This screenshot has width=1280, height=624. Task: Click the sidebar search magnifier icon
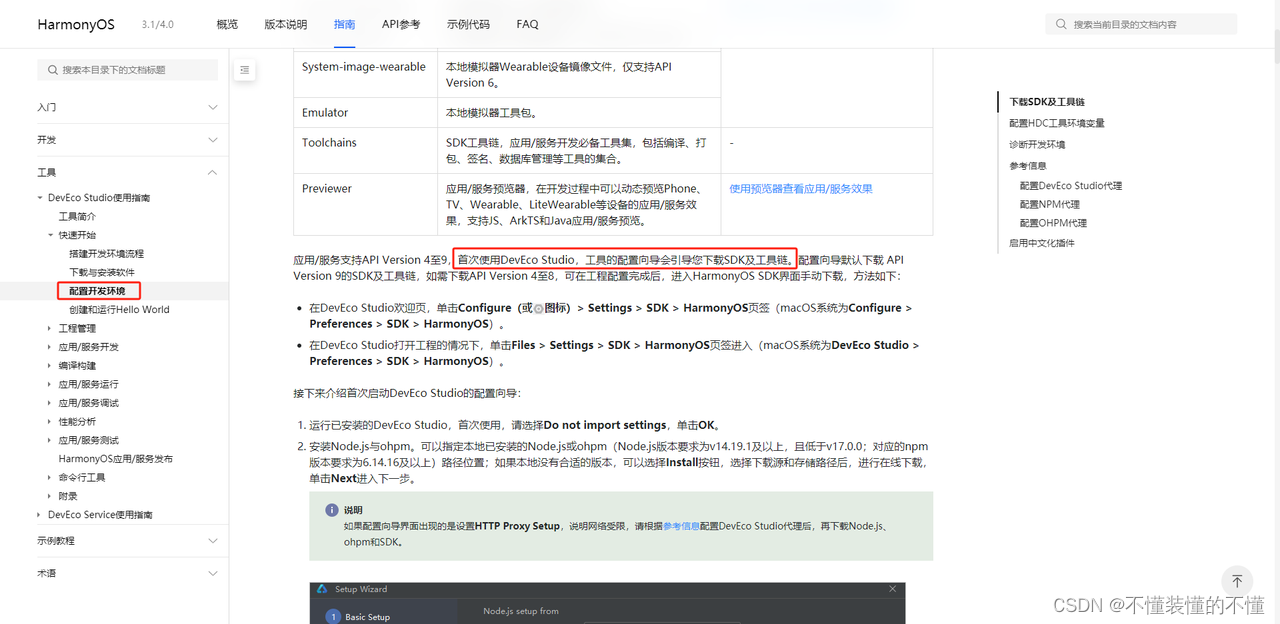pos(51,70)
